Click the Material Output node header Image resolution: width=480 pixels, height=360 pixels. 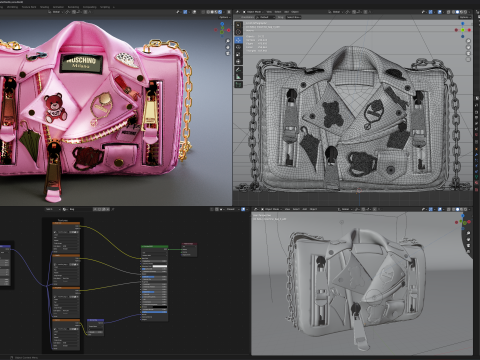pyautogui.click(x=189, y=244)
